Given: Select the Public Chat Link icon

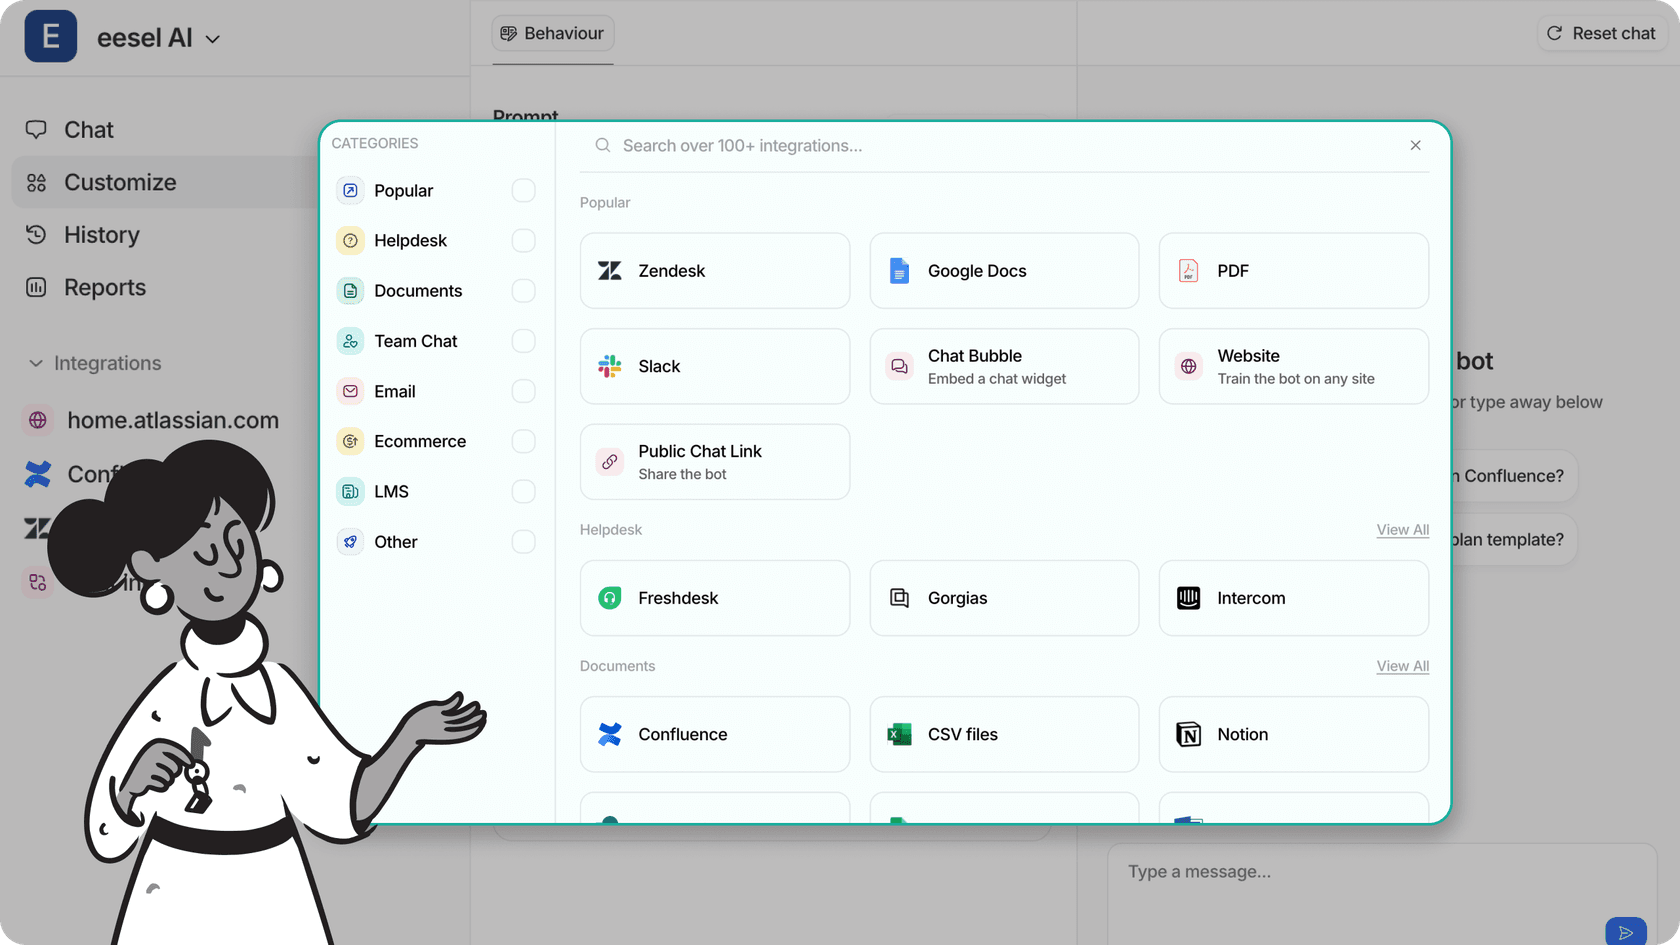Looking at the screenshot, I should tap(609, 462).
